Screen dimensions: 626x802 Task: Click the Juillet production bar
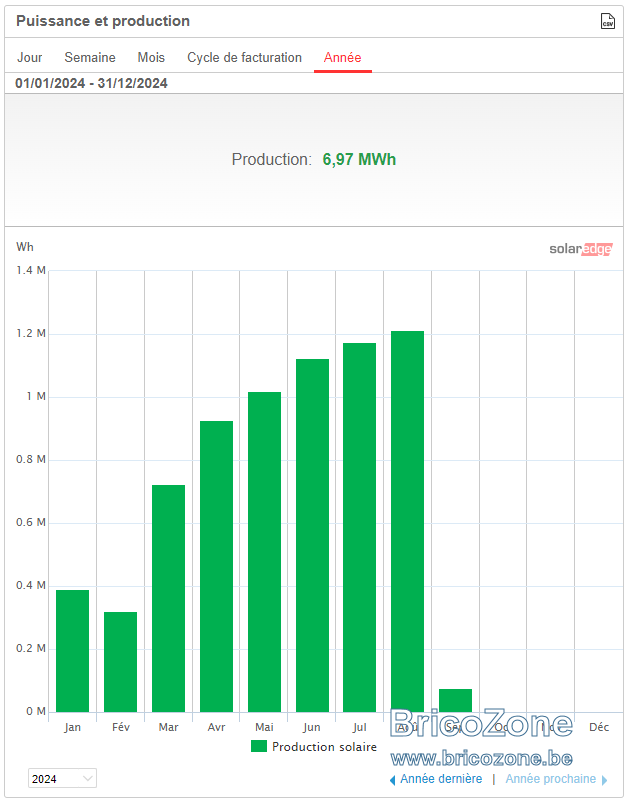360,527
